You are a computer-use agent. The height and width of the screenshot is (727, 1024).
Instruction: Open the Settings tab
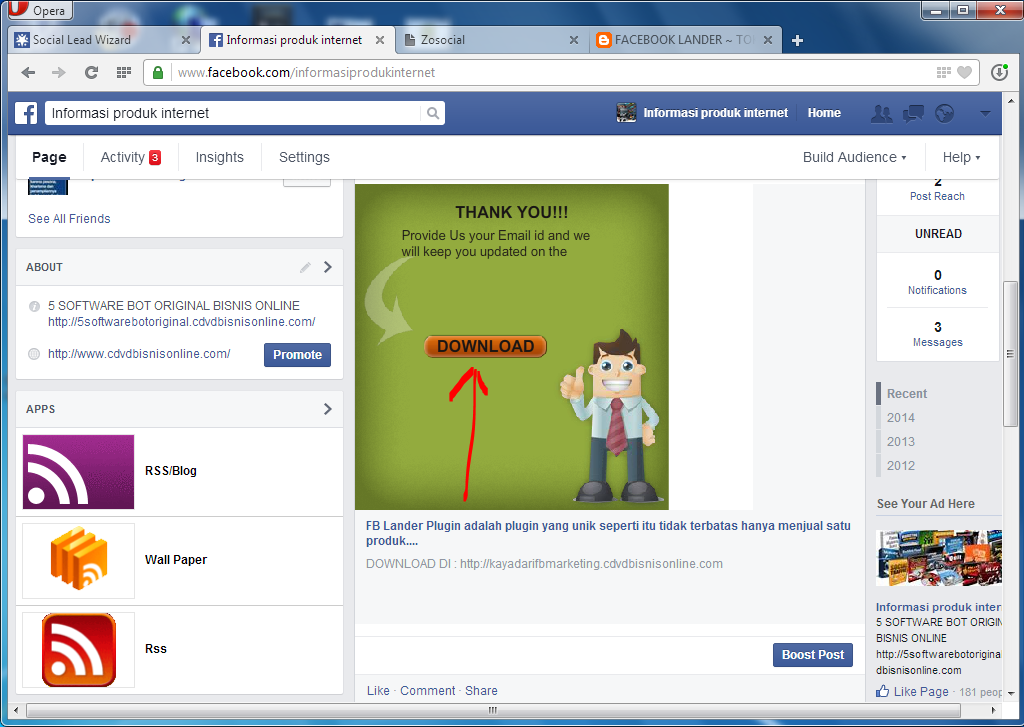pyautogui.click(x=304, y=157)
